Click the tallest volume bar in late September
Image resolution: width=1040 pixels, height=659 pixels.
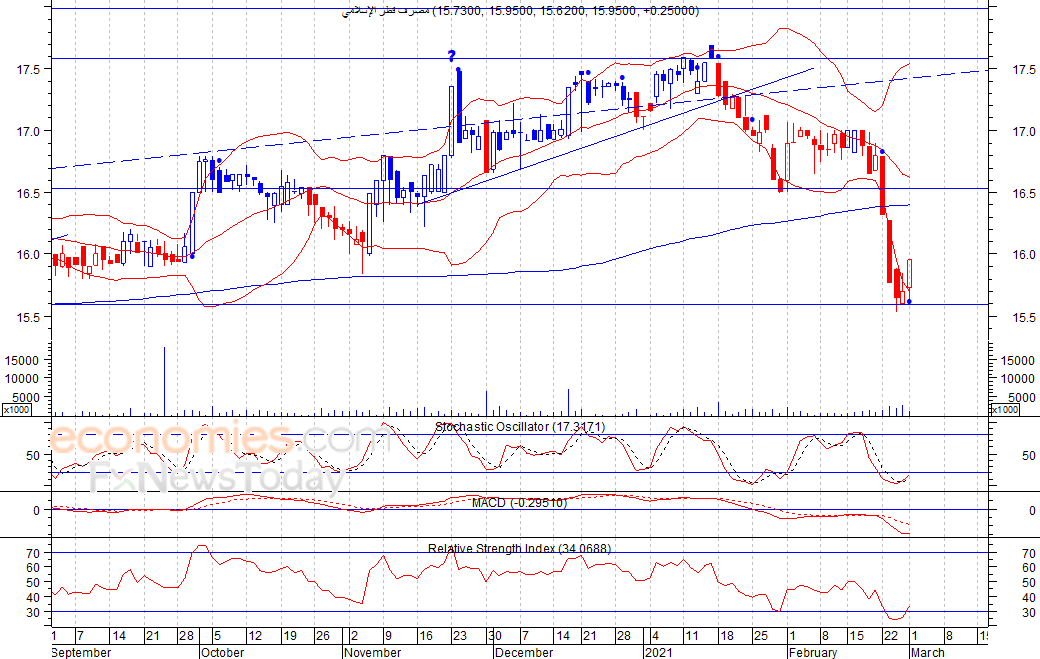(164, 380)
